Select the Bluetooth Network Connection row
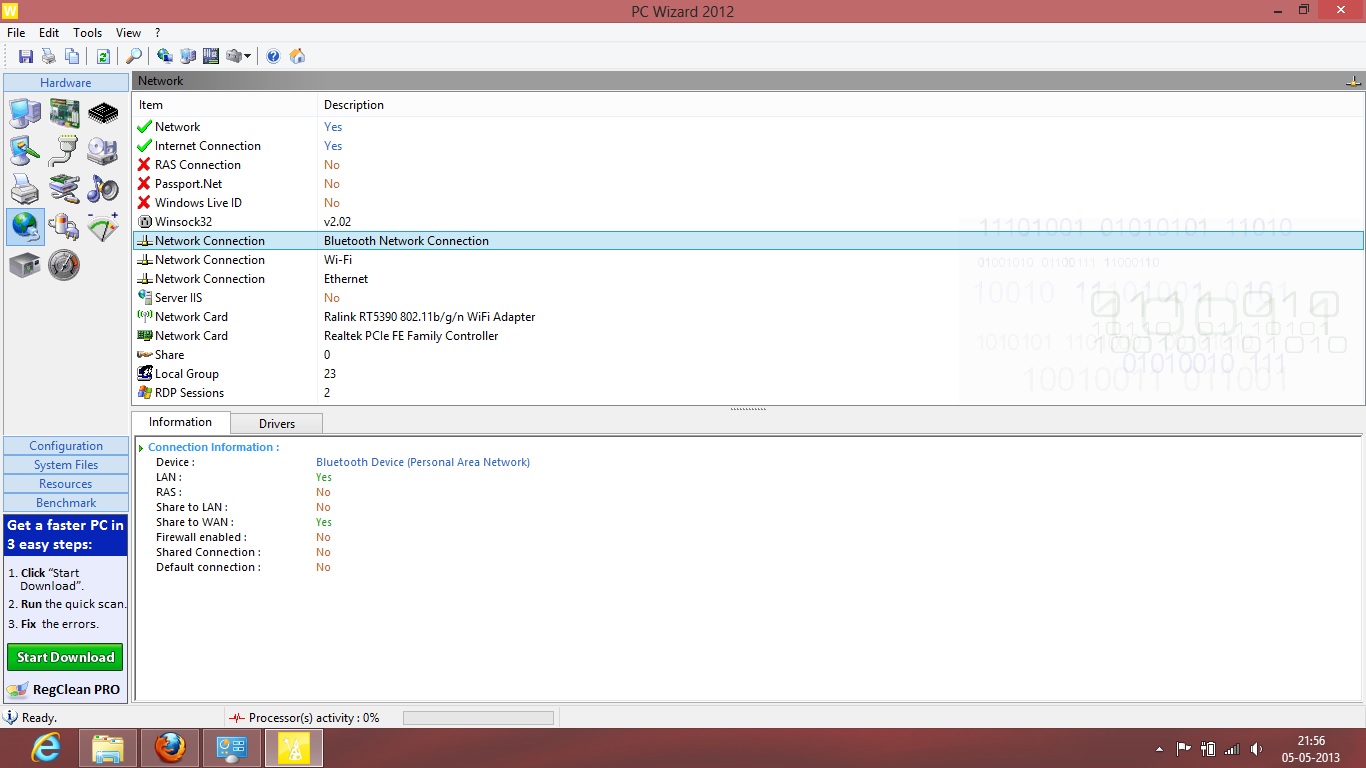This screenshot has height=768, width=1366. click(748, 241)
